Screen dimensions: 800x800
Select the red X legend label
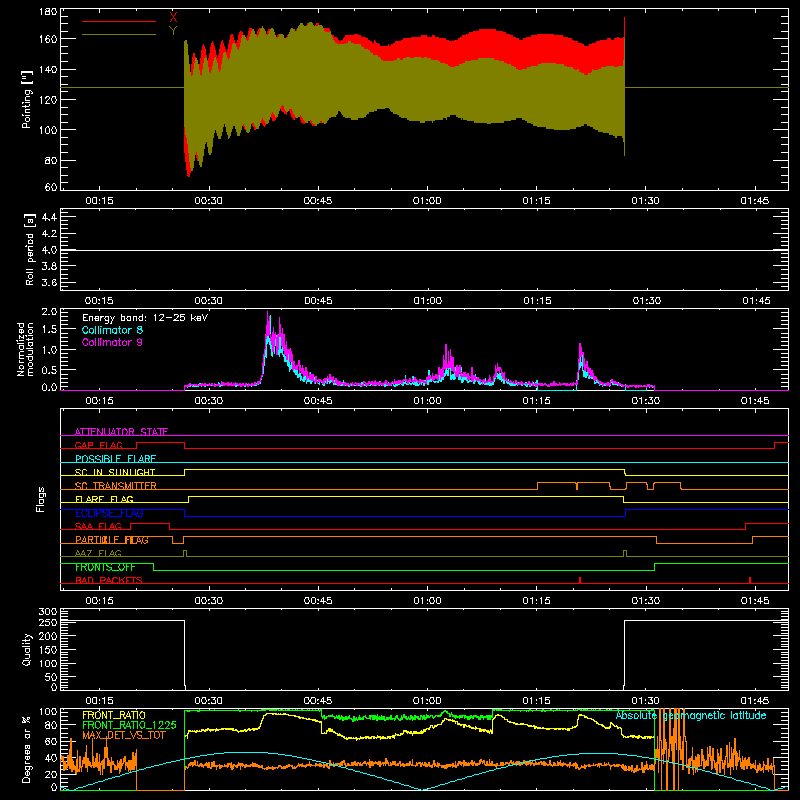tap(173, 17)
